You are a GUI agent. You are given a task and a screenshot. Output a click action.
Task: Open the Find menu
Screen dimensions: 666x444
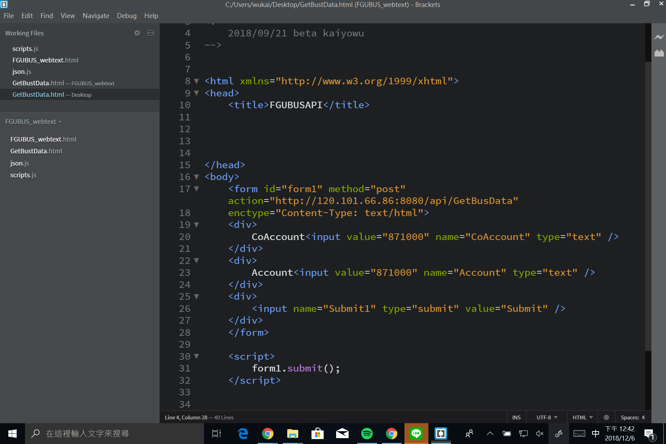click(47, 16)
